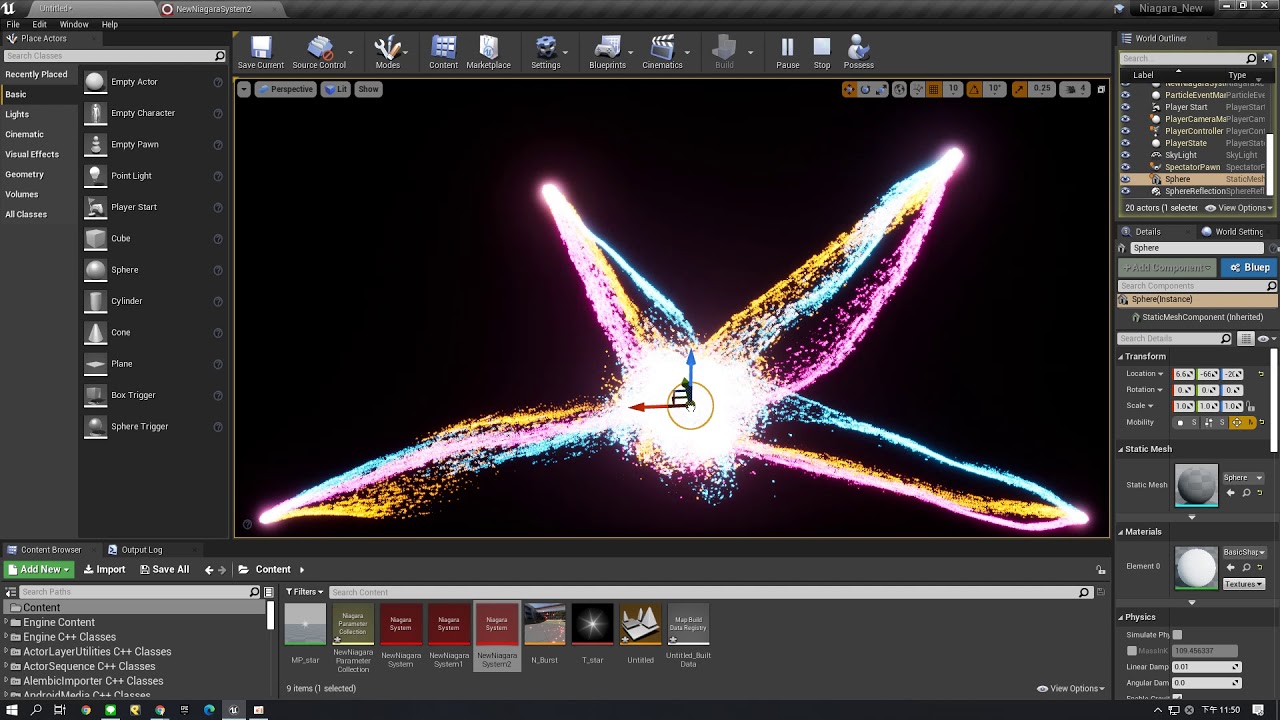Hide the SkyLight actor via eye icon
Viewport: 1280px width, 720px height.
click(1125, 155)
